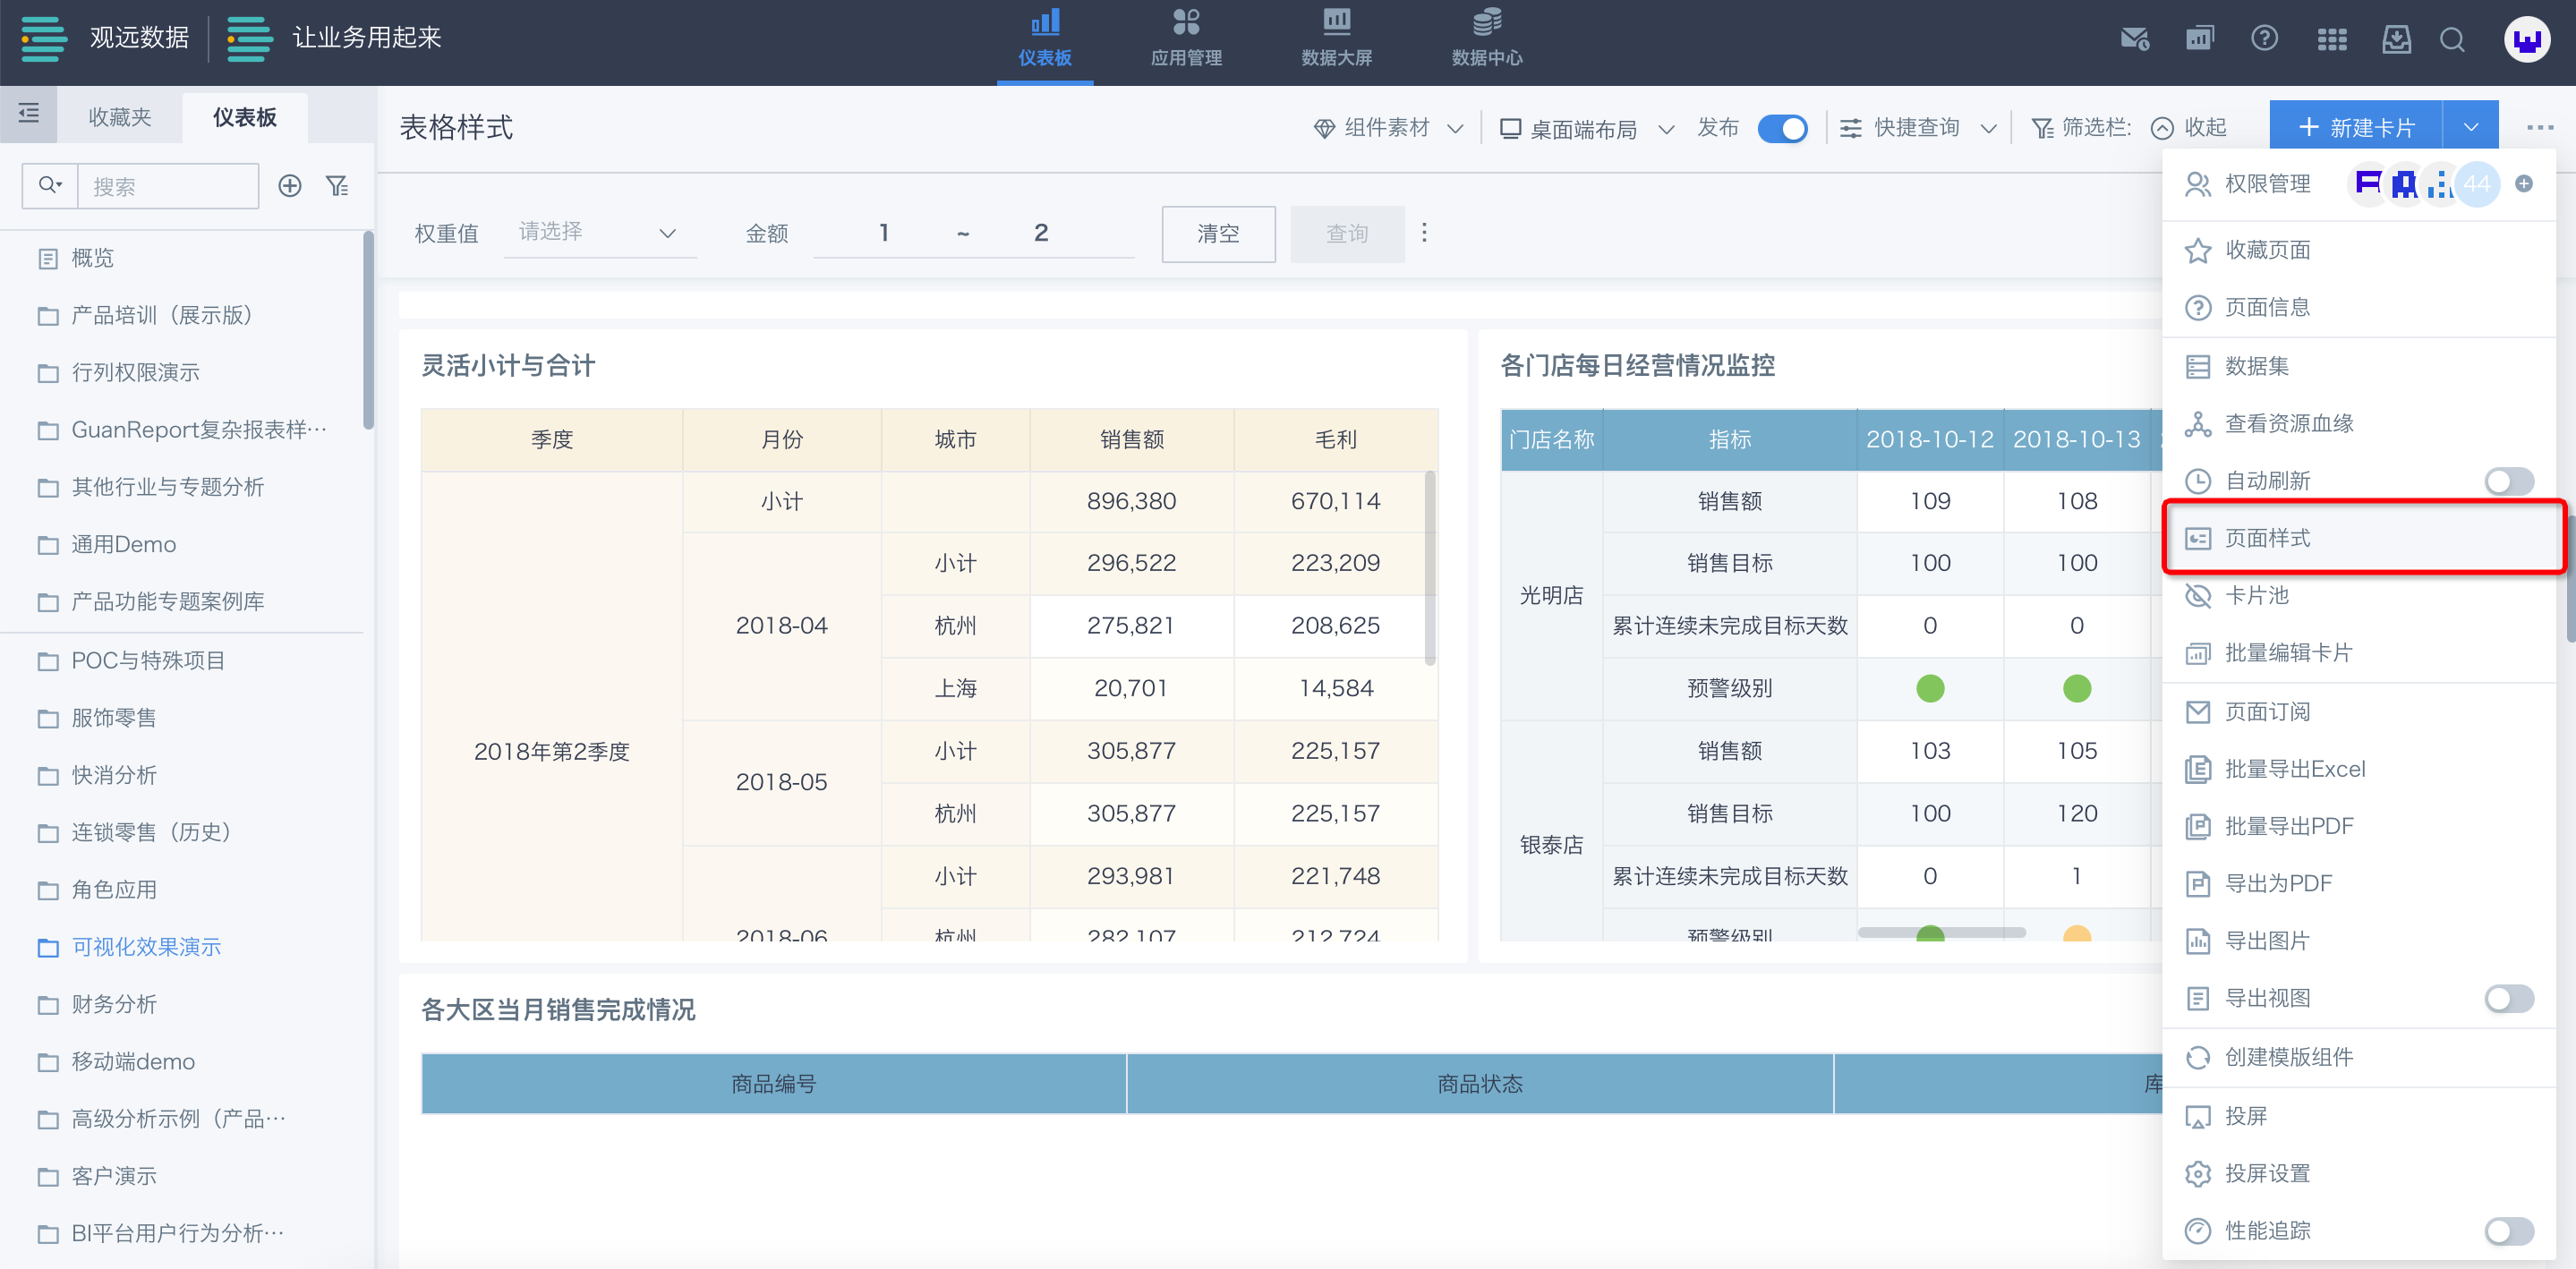This screenshot has width=2576, height=1269.
Task: Collapse the sidebar with the menu icon
Action: point(28,114)
